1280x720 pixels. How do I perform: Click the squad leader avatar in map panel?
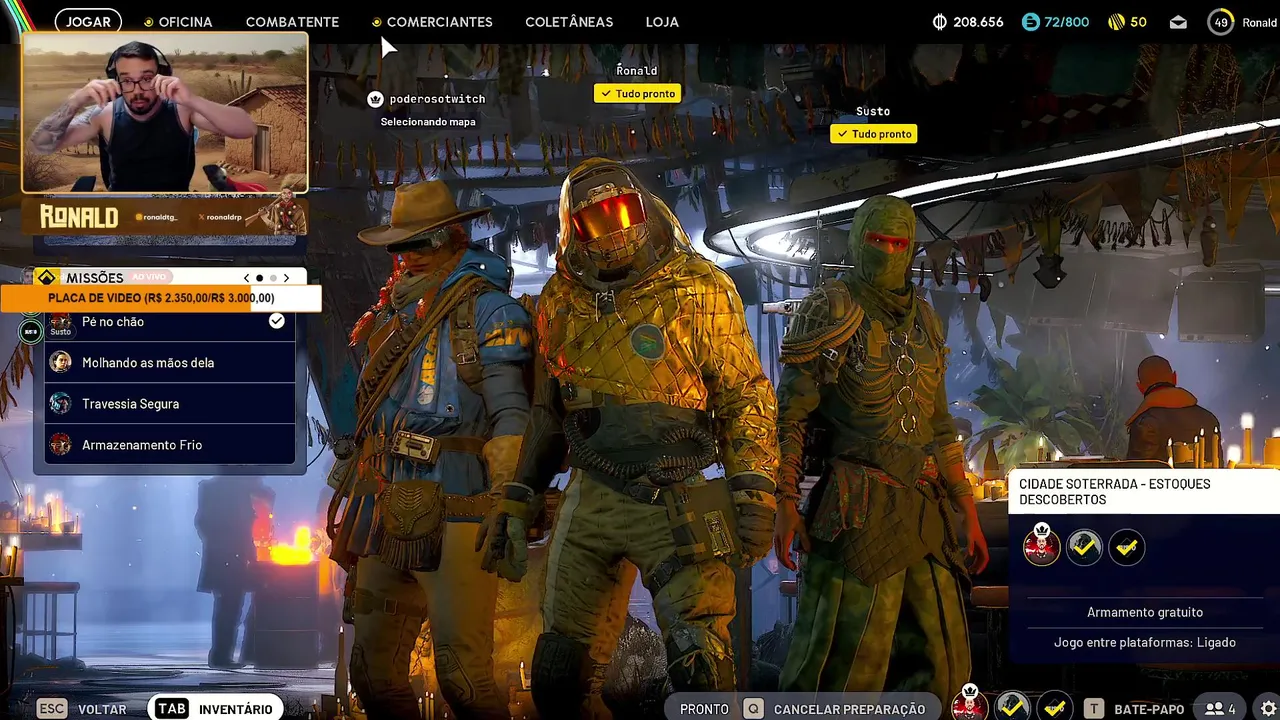[x=1041, y=545]
